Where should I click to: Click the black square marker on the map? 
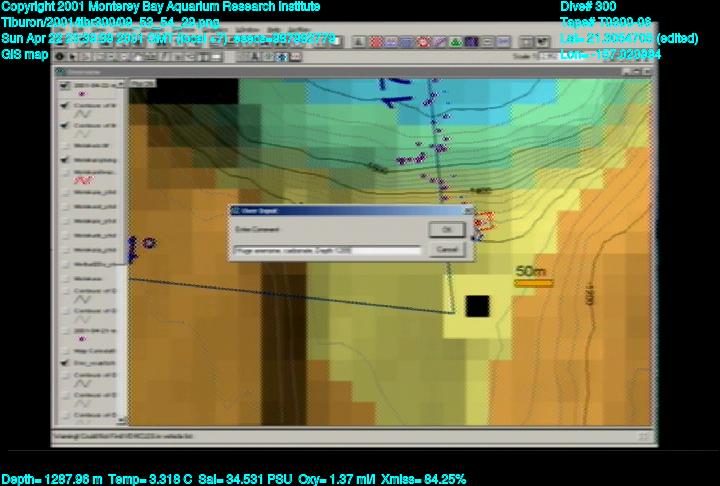pyautogui.click(x=477, y=306)
